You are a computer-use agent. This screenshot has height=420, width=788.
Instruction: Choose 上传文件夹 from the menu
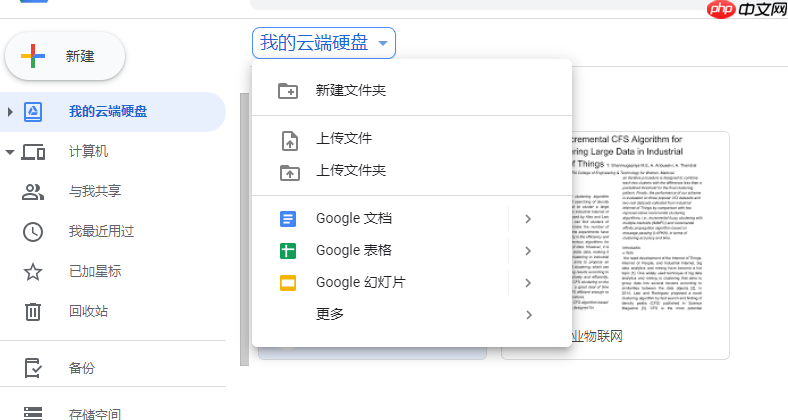pos(412,171)
